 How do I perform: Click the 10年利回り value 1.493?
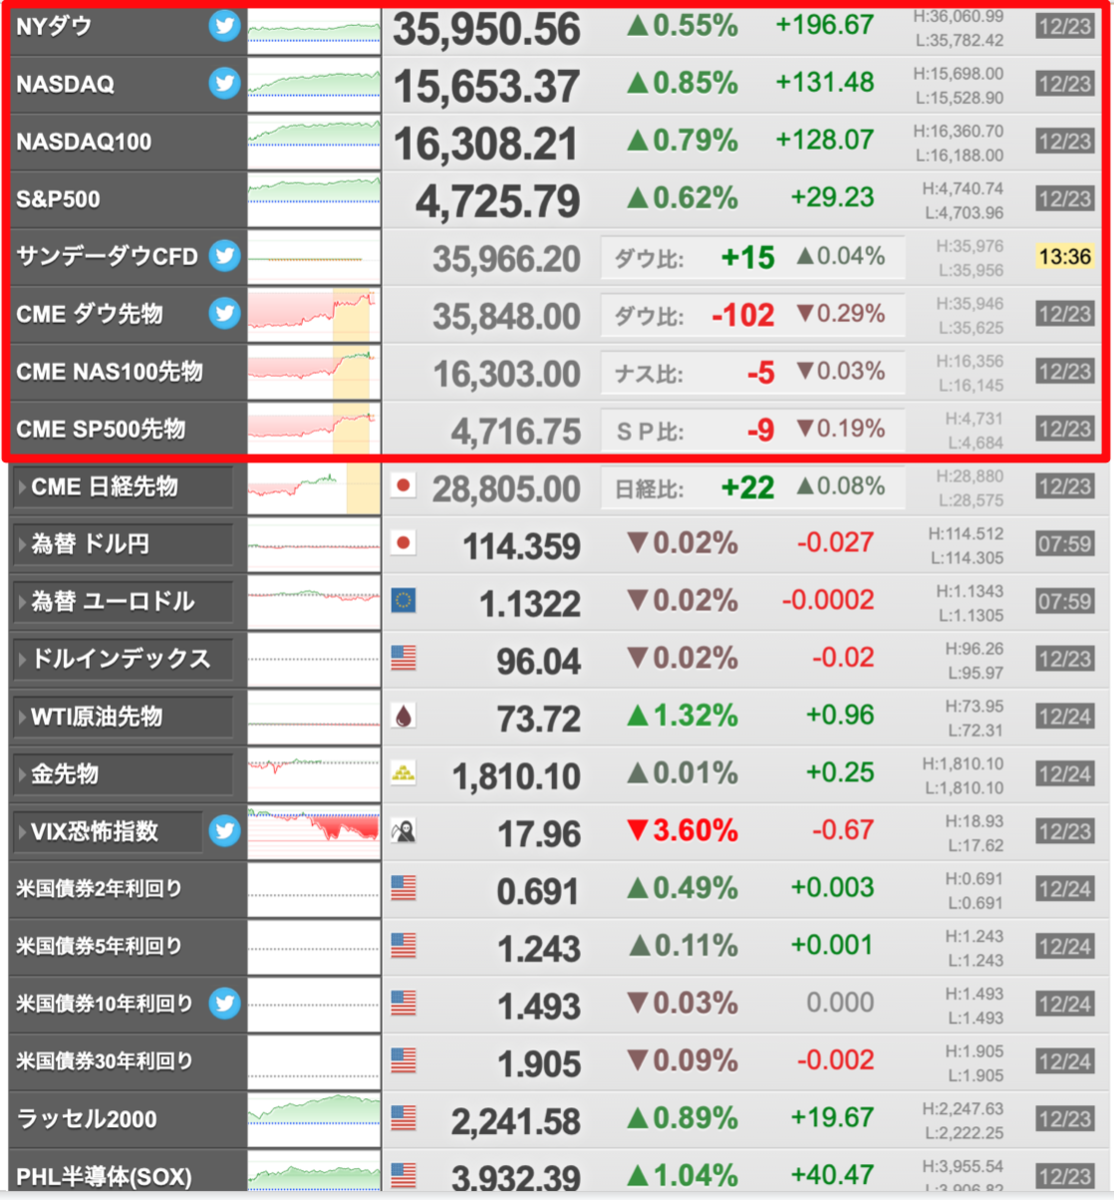(x=539, y=1007)
